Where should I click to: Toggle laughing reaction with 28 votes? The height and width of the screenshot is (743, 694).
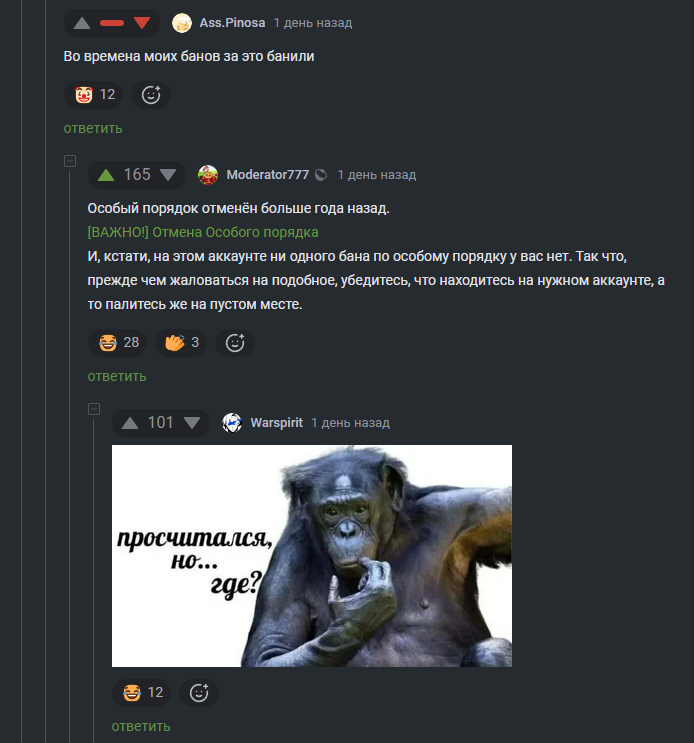(117, 343)
